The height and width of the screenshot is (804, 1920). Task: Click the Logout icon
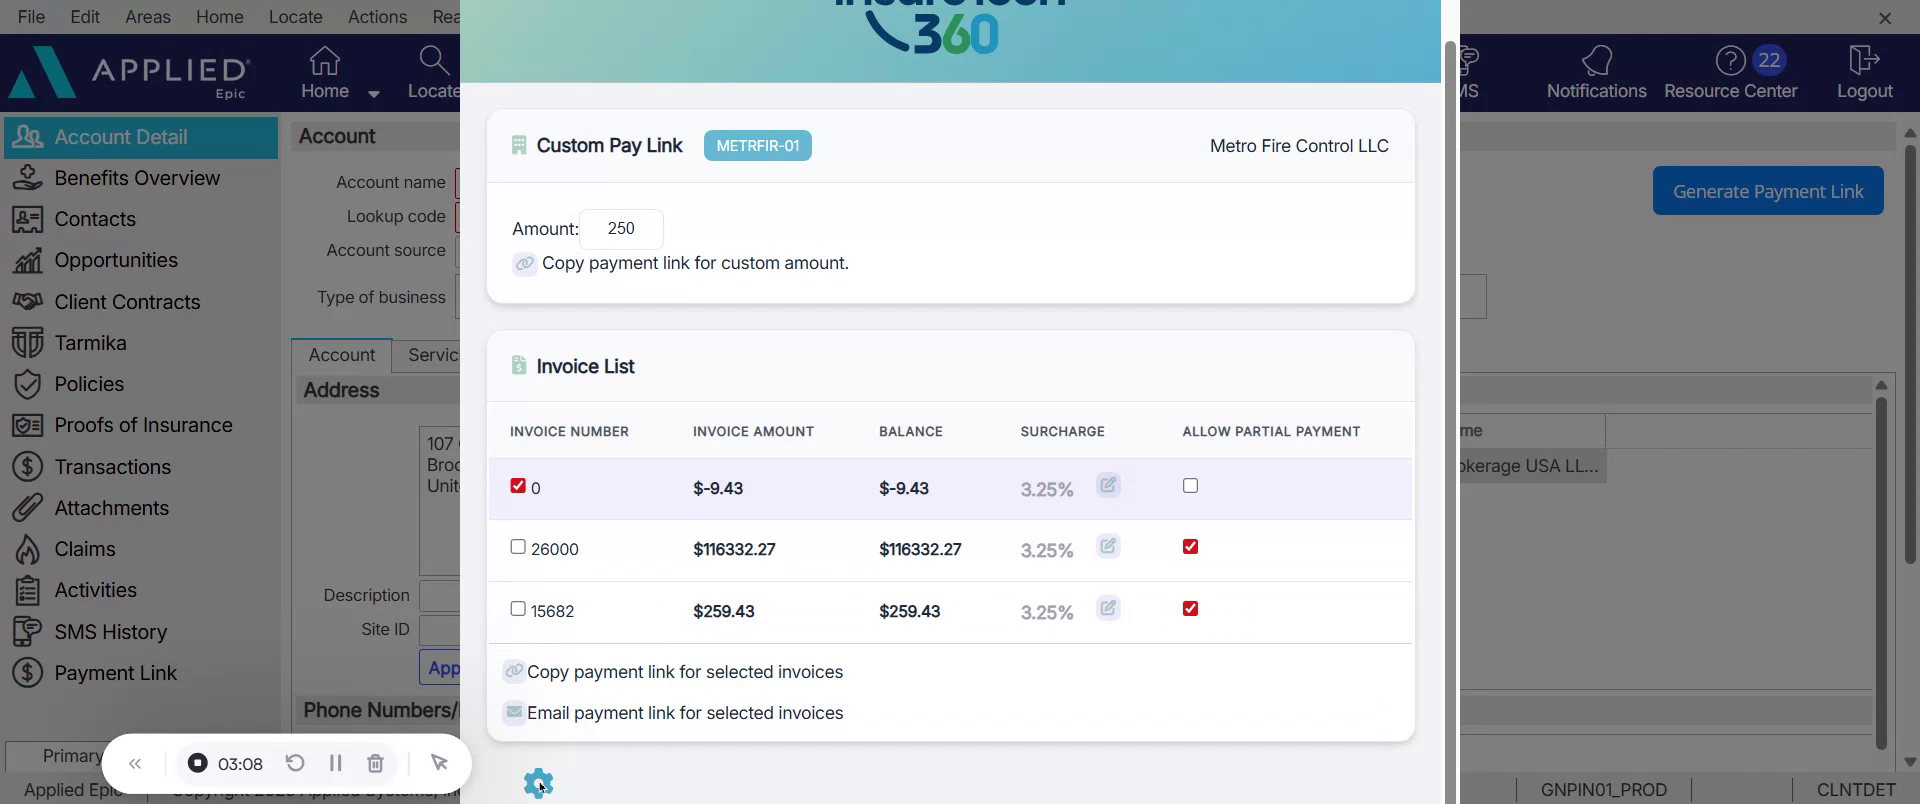point(1864,61)
